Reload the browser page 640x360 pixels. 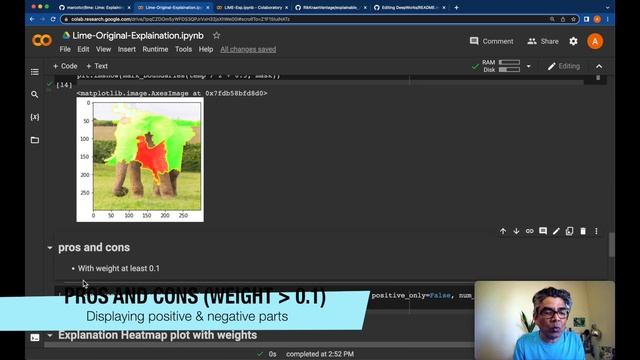click(x=53, y=19)
